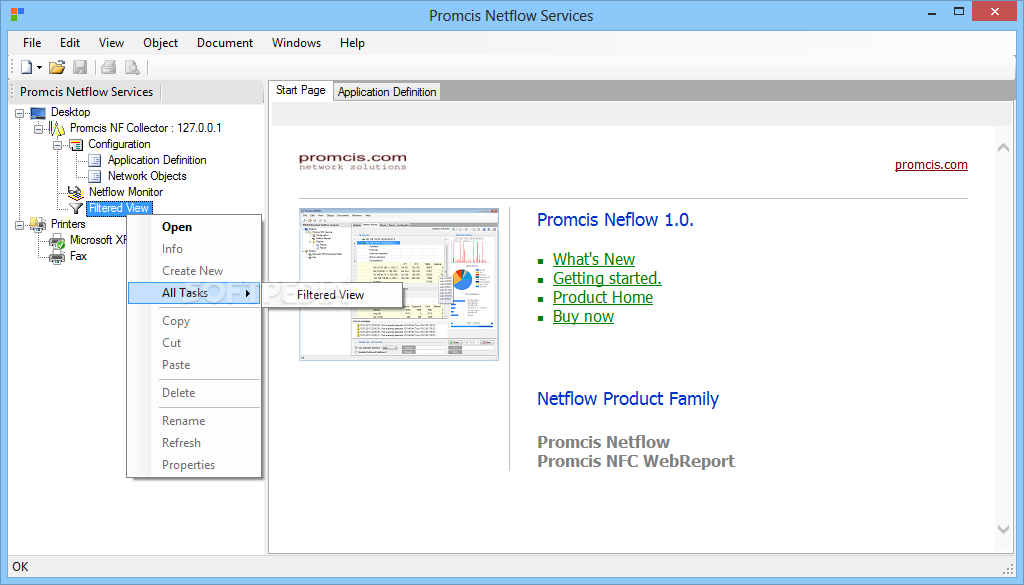Click the New document toolbar icon
The width and height of the screenshot is (1024, 585).
(26, 67)
